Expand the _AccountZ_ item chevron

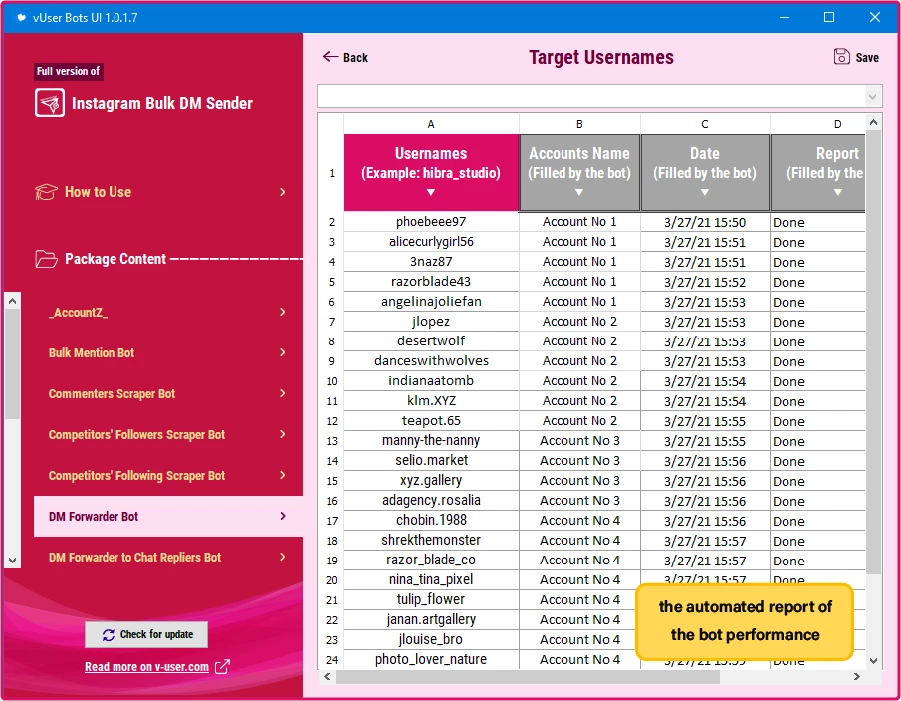click(x=282, y=312)
